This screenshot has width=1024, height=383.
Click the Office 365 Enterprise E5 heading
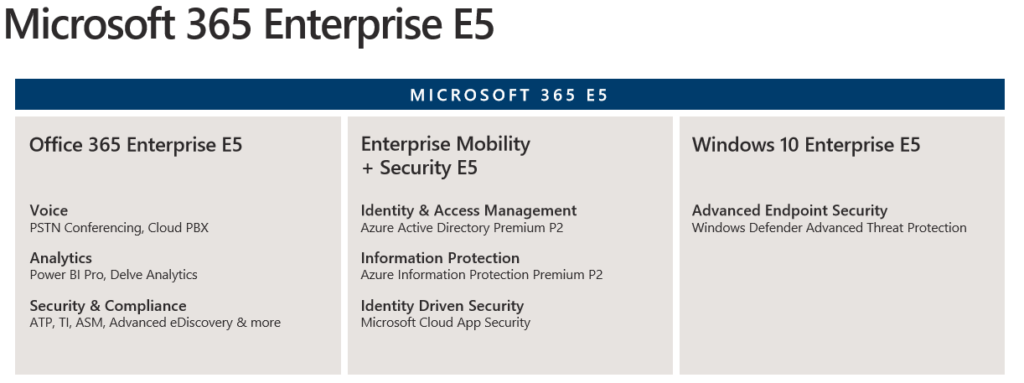(x=136, y=144)
